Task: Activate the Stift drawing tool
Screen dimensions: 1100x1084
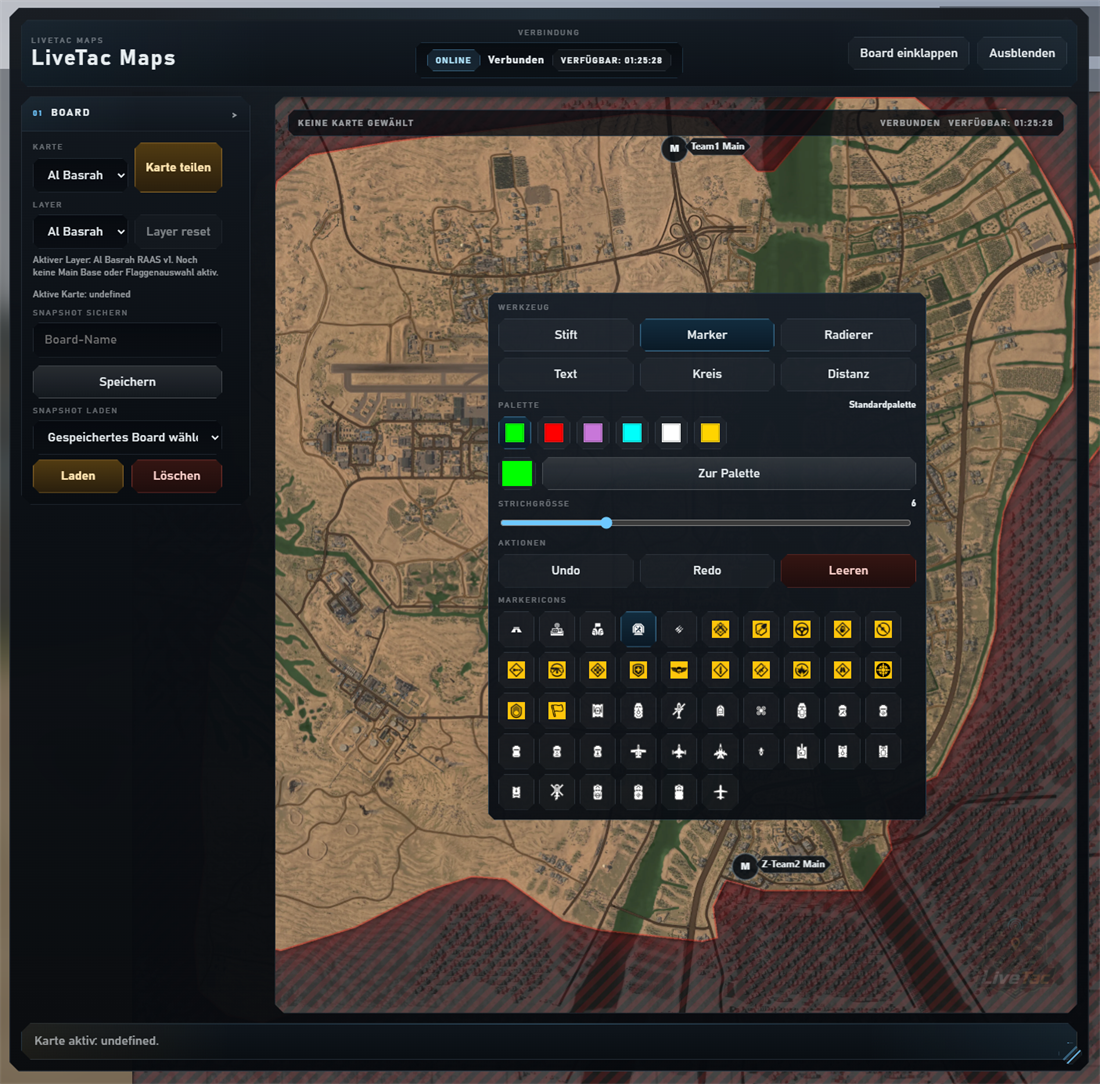Action: 565,335
